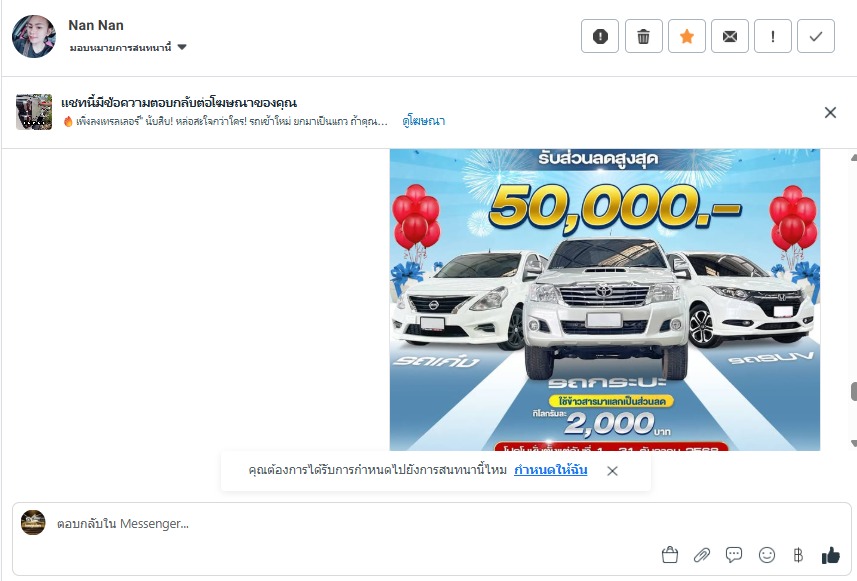This screenshot has height=581, width=857.
Task: Toggle the orange star follow-up marker
Action: 686,36
